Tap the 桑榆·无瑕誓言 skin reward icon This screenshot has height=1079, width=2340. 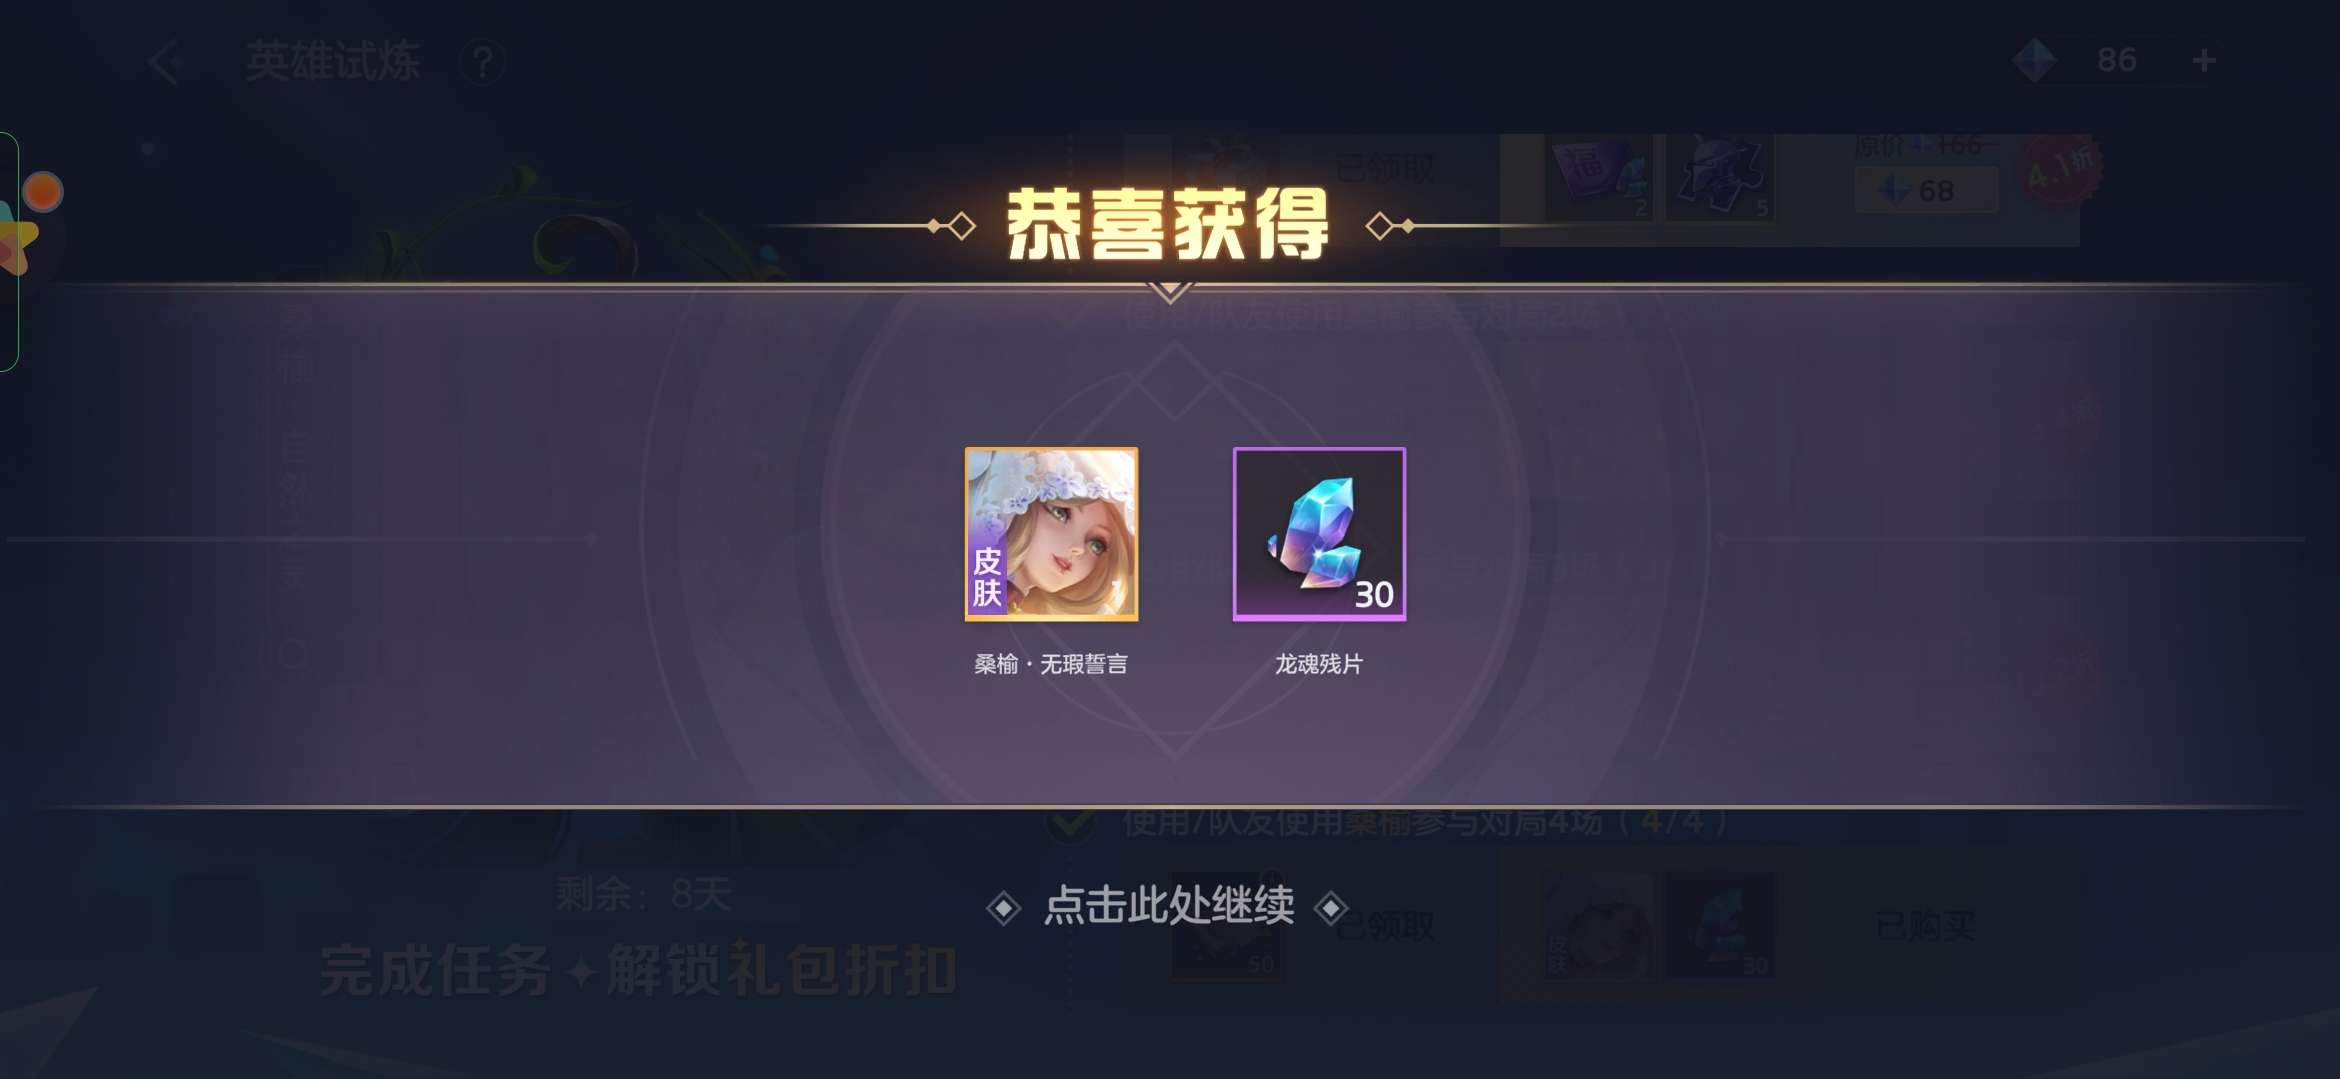coord(1051,534)
